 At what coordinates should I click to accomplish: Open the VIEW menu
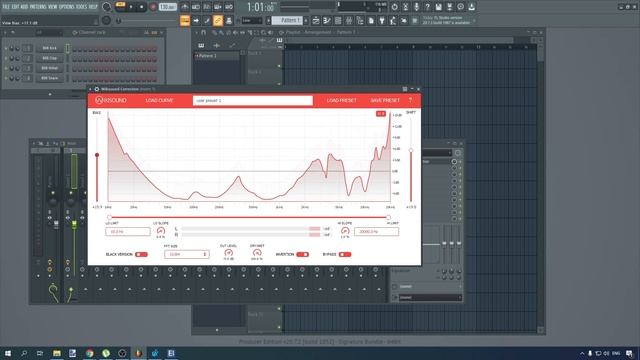click(53, 7)
